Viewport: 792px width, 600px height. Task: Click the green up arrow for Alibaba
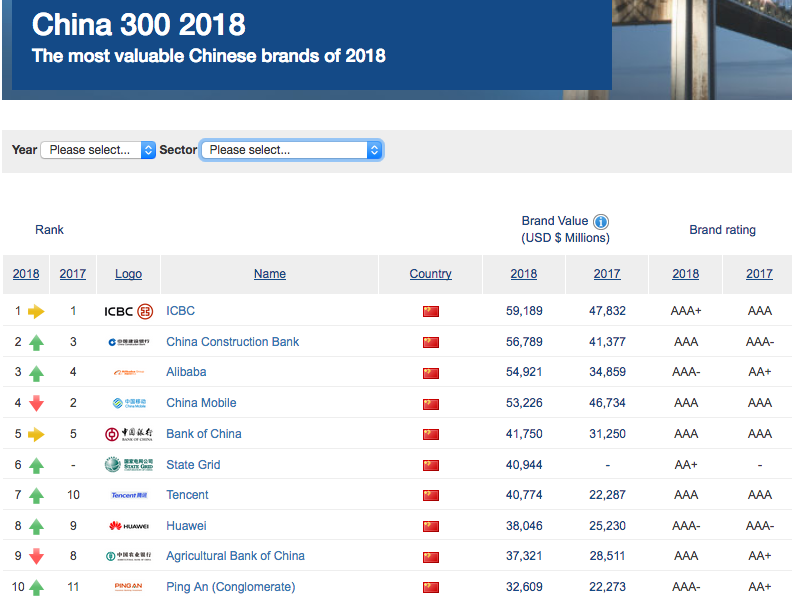[36, 373]
